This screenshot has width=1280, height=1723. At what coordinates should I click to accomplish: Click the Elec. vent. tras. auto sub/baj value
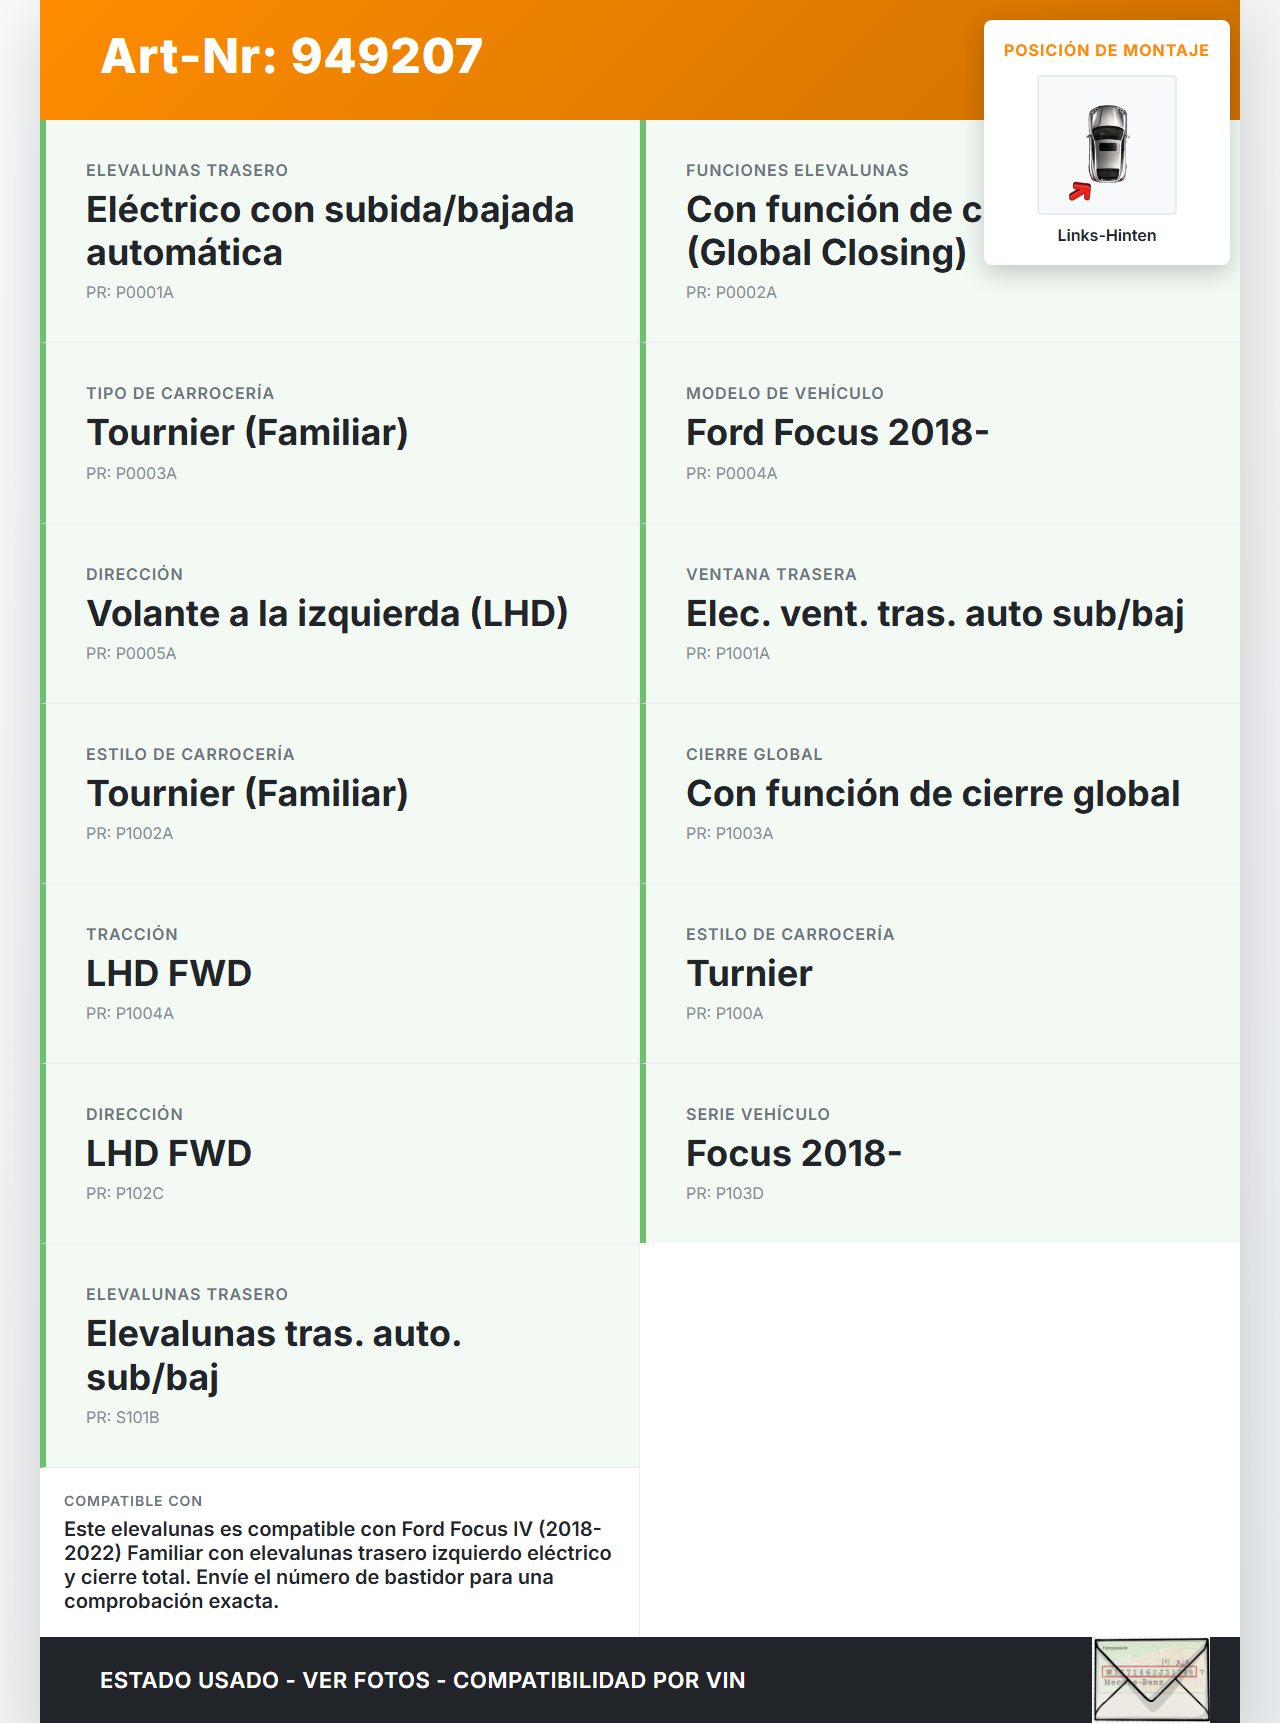coord(934,613)
